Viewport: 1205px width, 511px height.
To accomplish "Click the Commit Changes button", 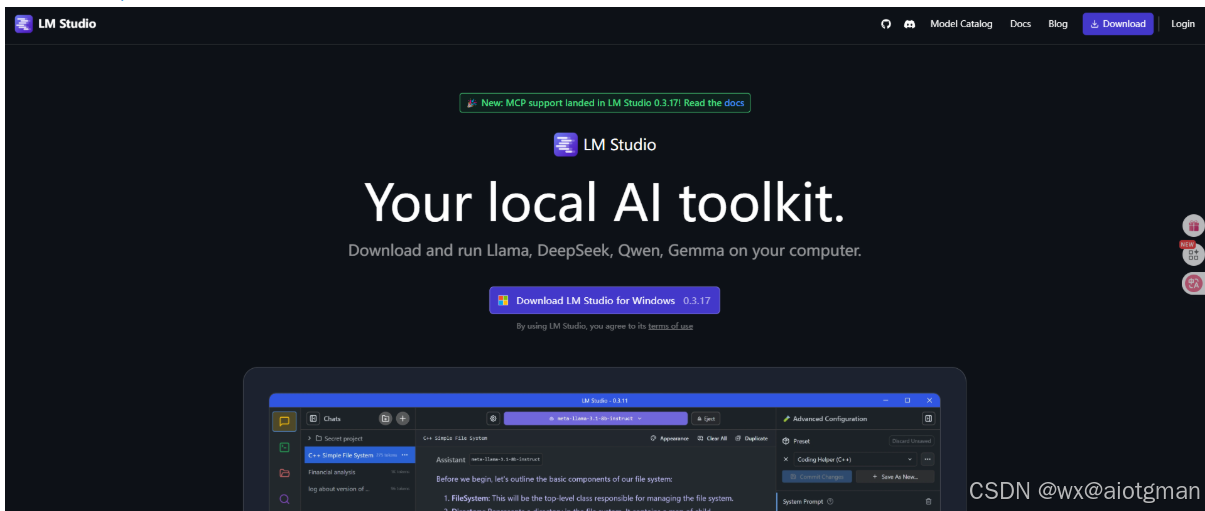I will 818,477.
